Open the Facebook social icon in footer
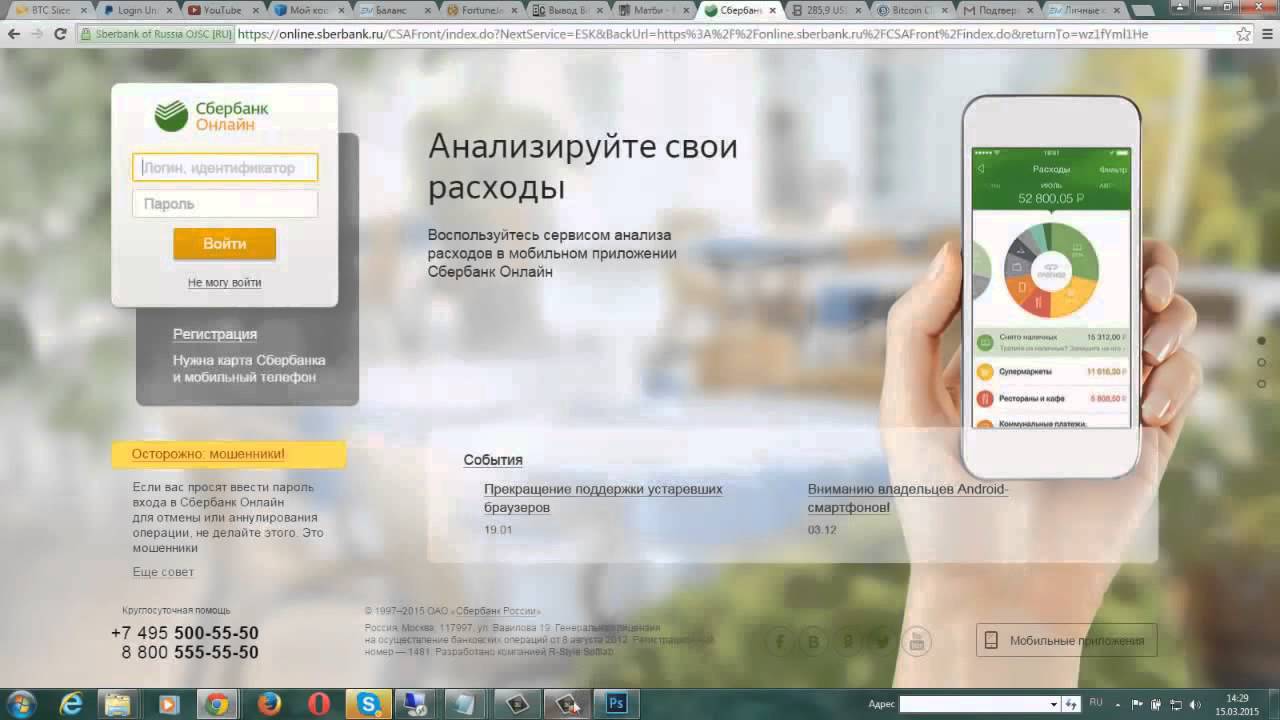This screenshot has width=1280, height=720. click(781, 641)
